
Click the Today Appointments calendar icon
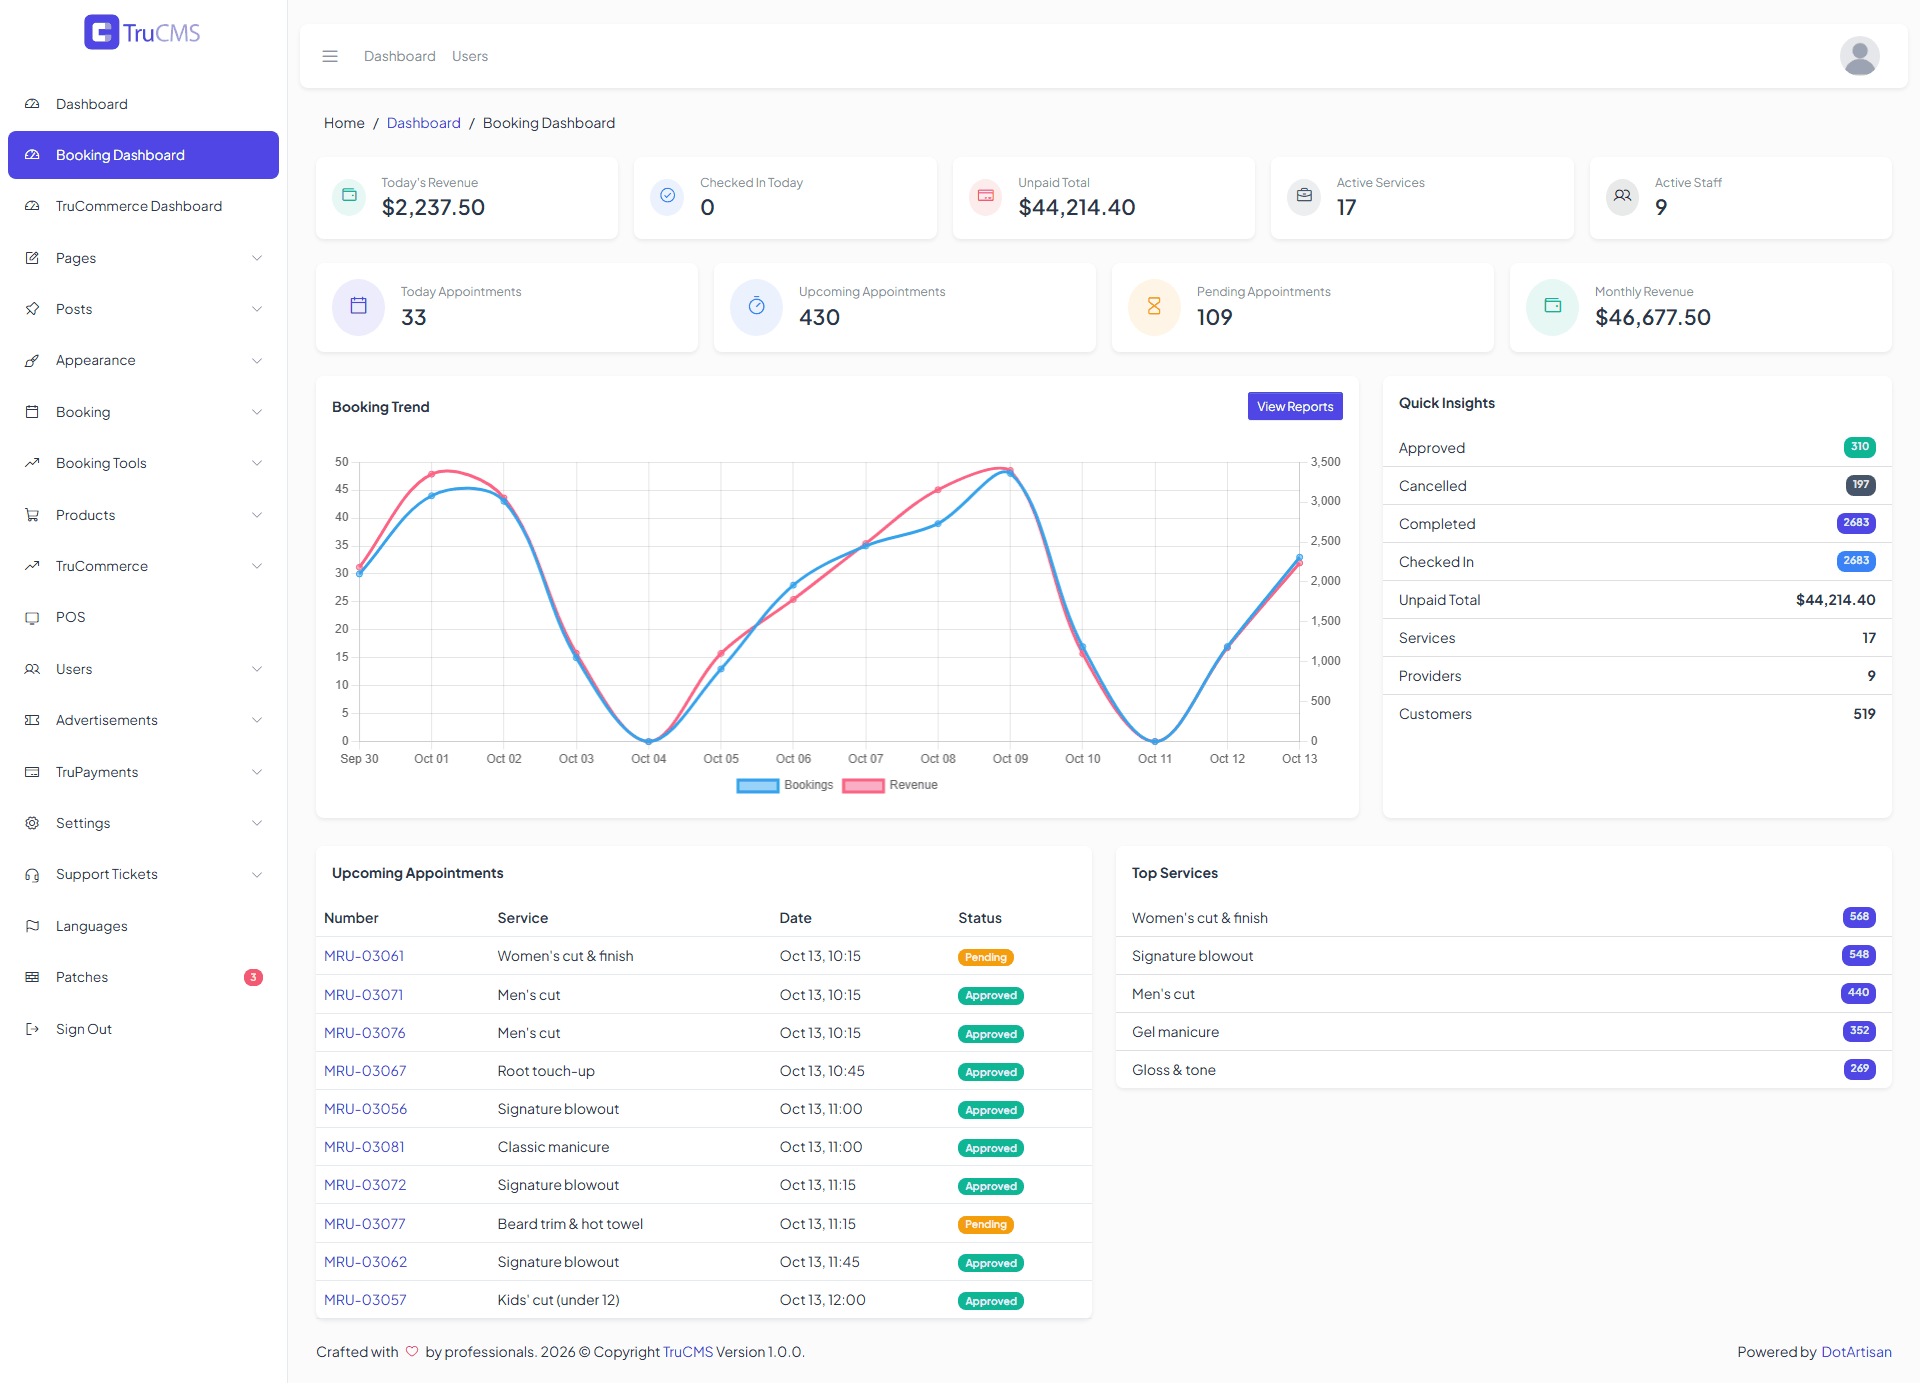click(358, 306)
